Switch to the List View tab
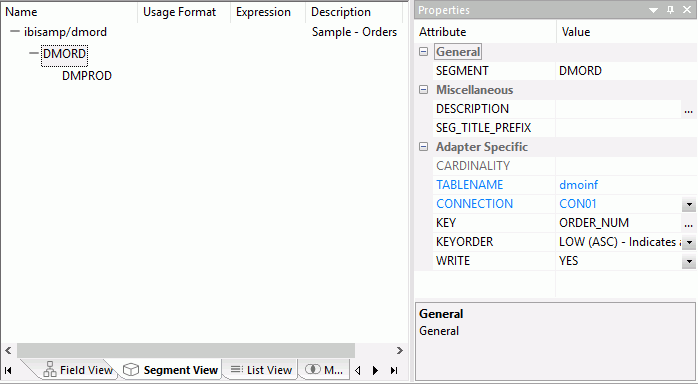The image size is (698, 384). click(261, 370)
